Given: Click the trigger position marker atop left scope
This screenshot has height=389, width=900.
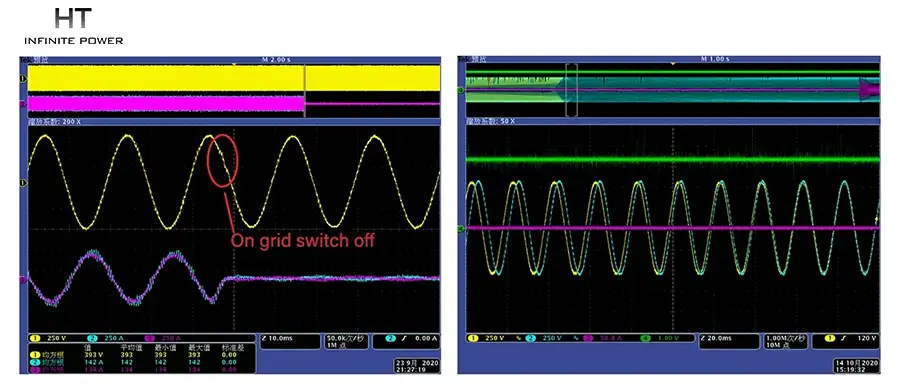Looking at the screenshot, I should pyautogui.click(x=234, y=64).
